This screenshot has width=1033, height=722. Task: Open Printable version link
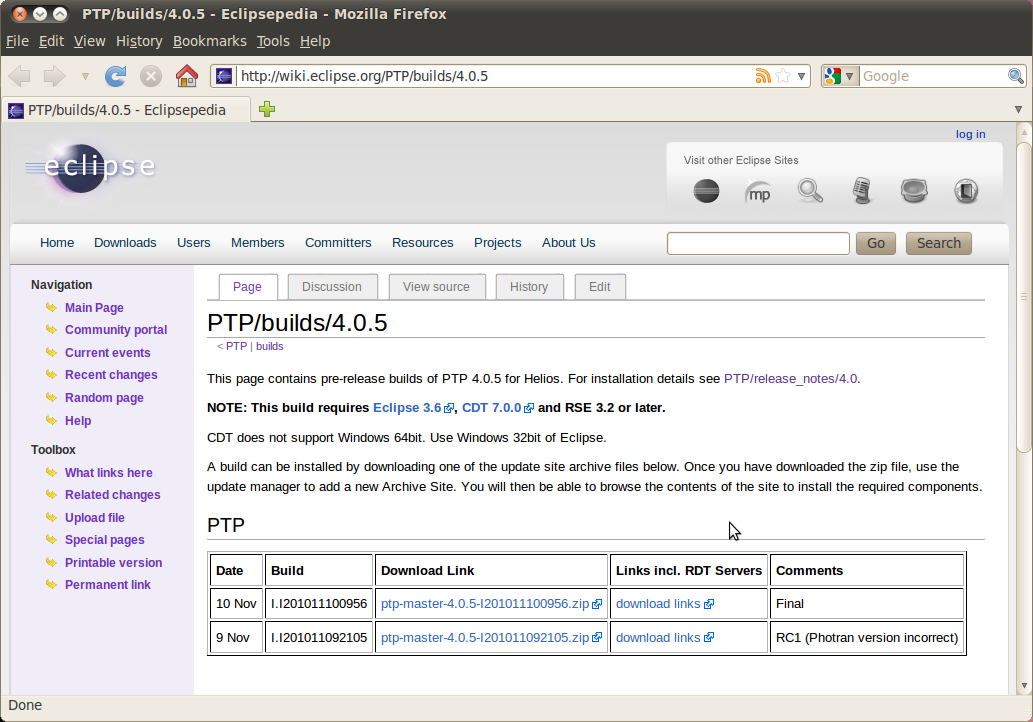(x=113, y=563)
